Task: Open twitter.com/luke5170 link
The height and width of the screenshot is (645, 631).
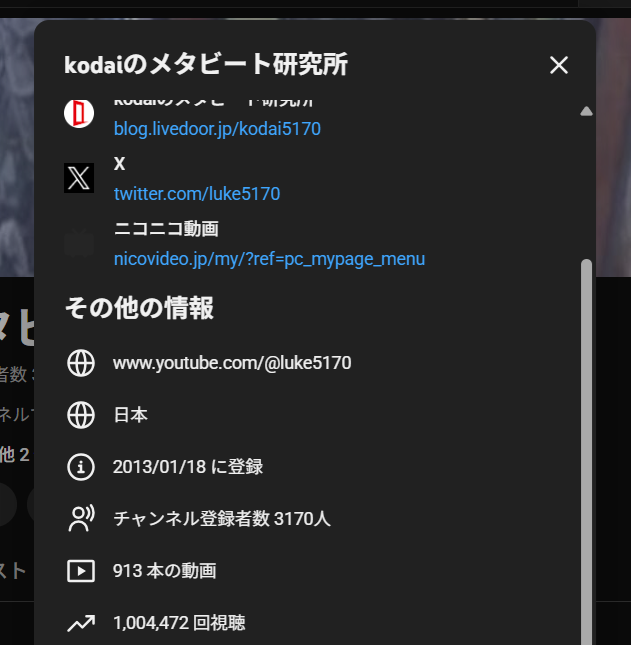Action: pos(197,194)
